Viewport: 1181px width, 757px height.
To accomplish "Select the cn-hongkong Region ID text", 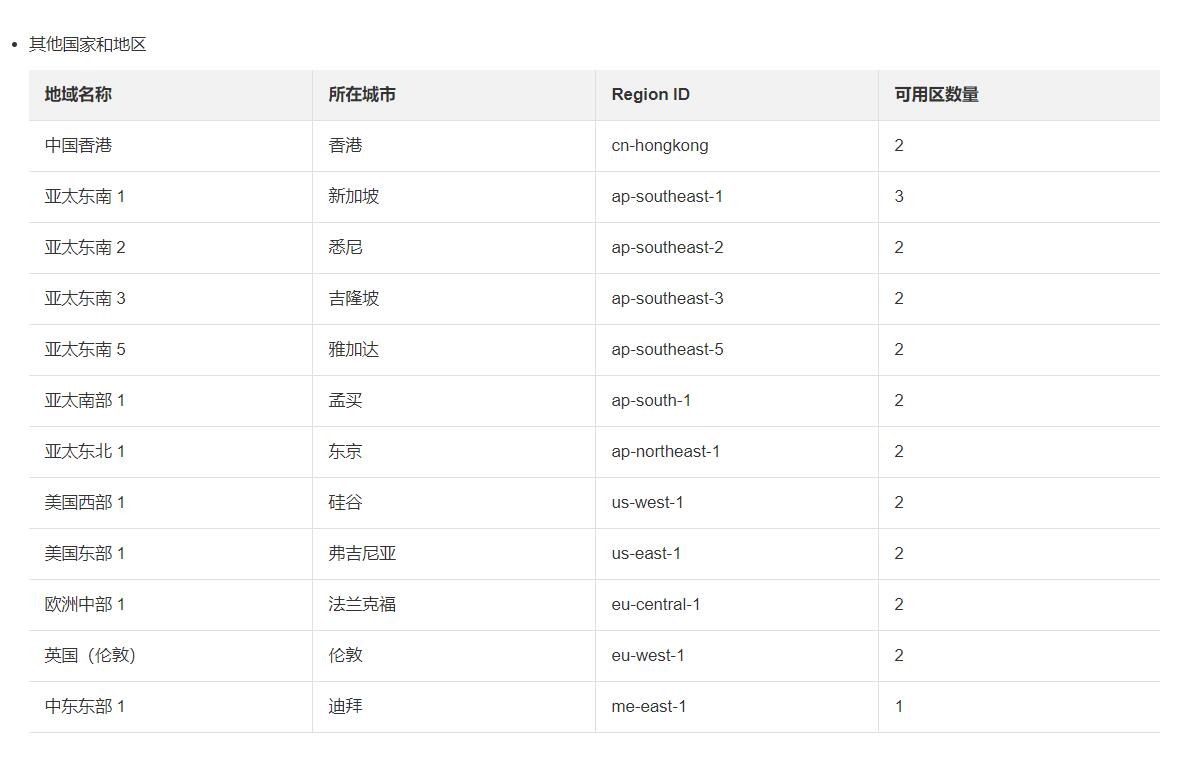I will [659, 145].
